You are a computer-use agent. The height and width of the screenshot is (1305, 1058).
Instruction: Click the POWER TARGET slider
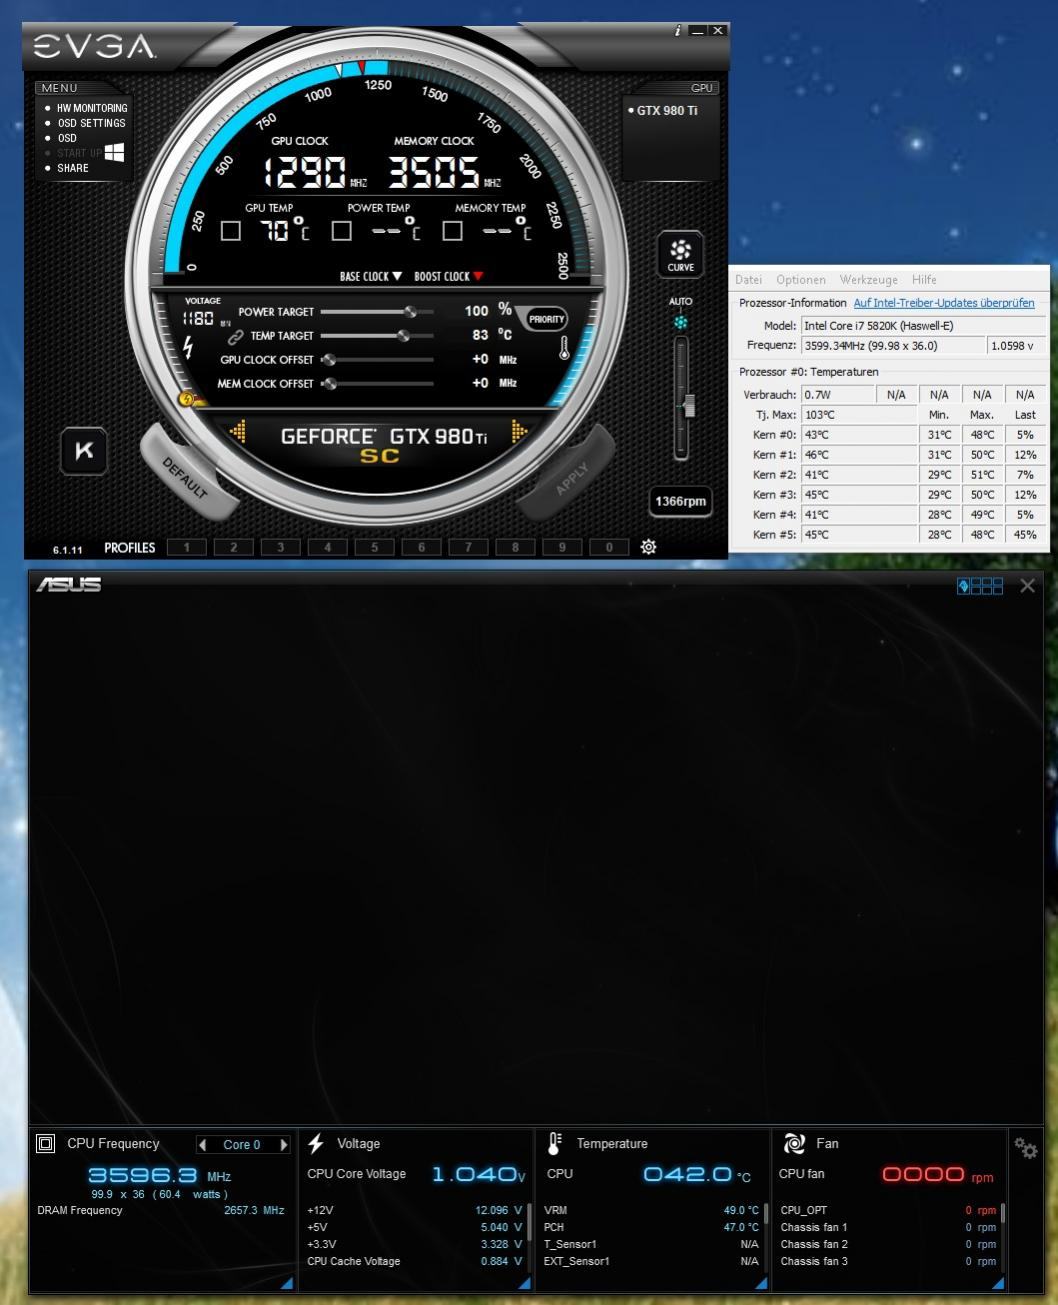(377, 312)
